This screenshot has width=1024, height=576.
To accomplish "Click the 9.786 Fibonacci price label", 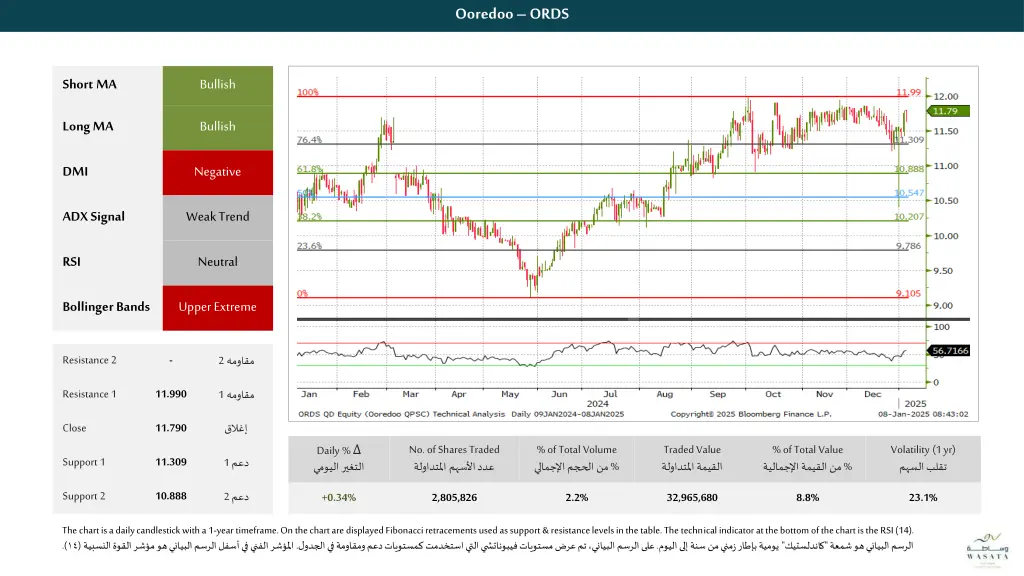I will [908, 246].
